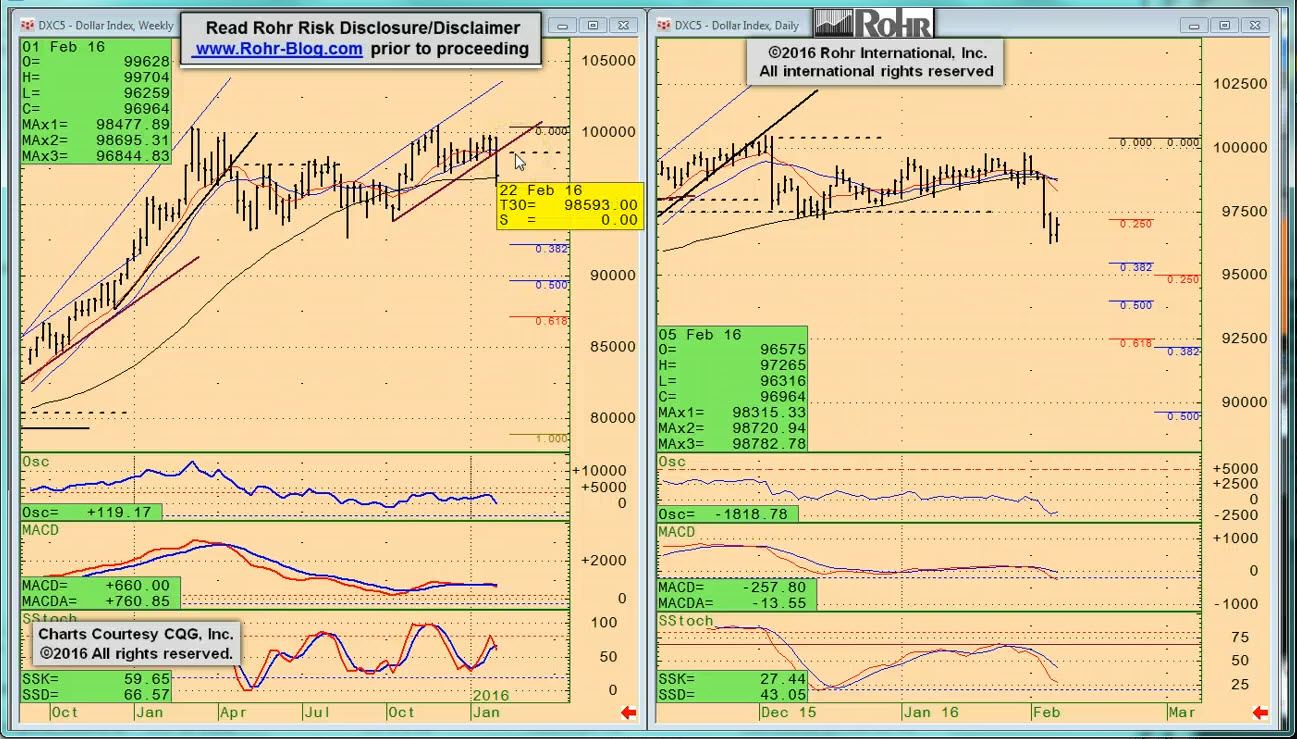1297x739 pixels.
Task: Maximize the Daily Dollar Index chart window
Action: 1224,25
